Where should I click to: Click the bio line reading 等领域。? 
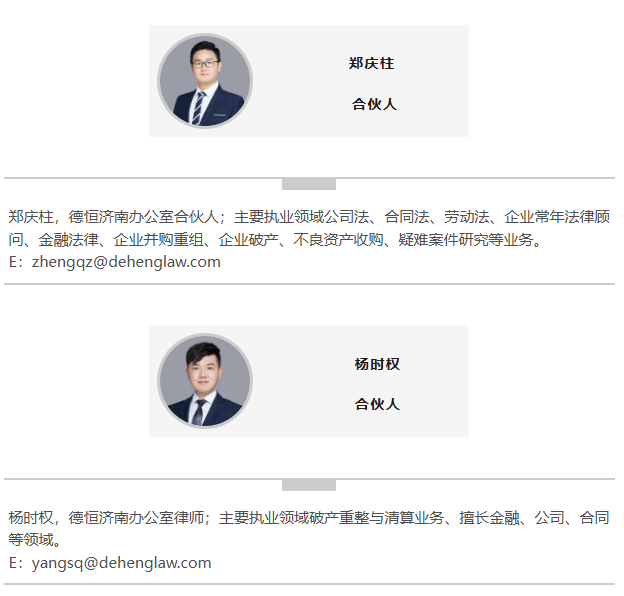point(35,540)
